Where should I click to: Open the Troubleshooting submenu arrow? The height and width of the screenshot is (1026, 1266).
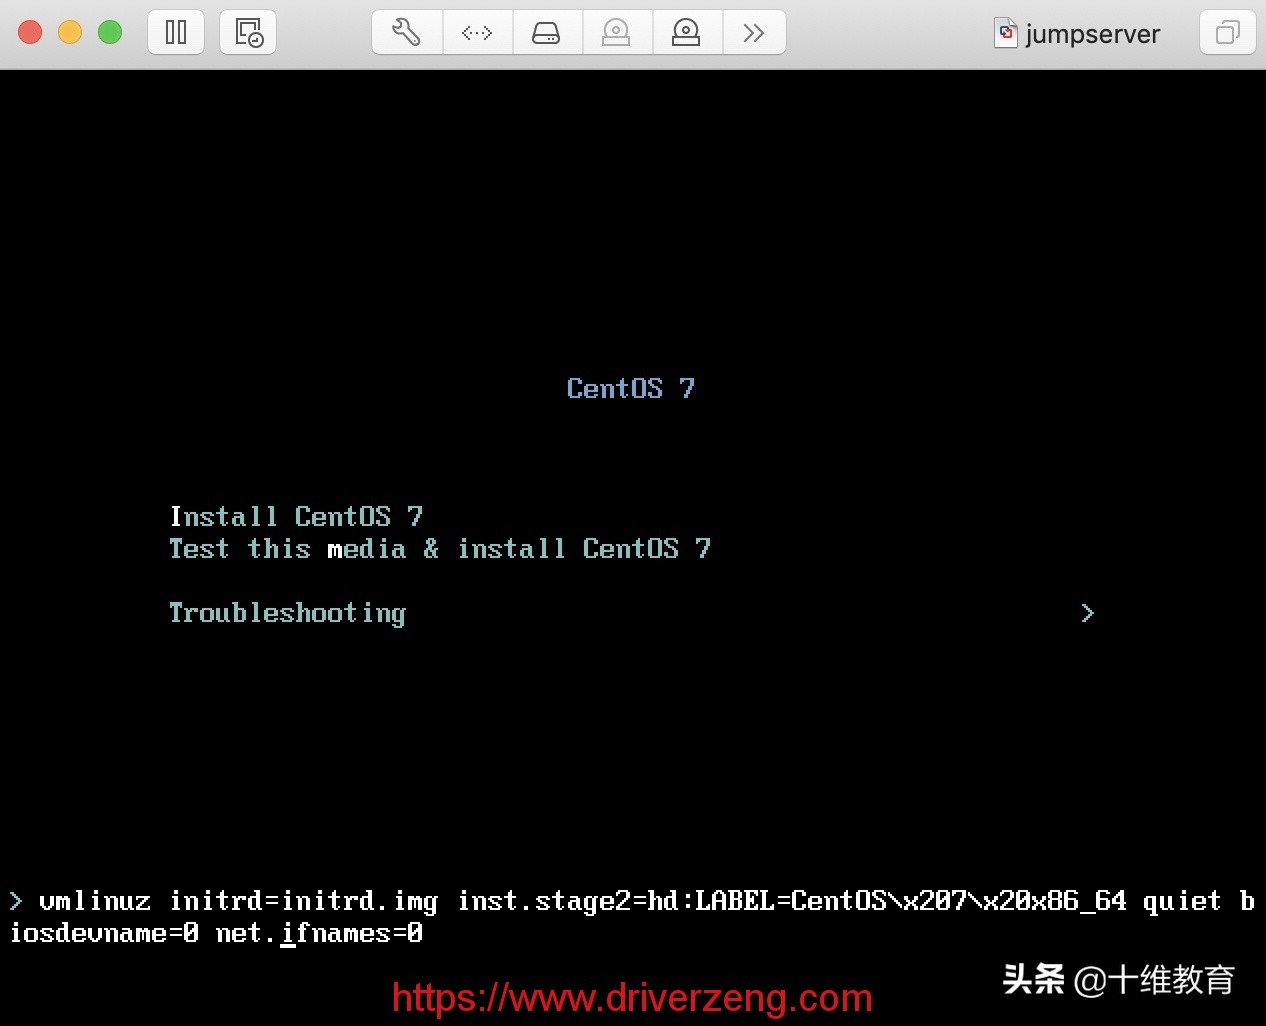coord(1087,613)
